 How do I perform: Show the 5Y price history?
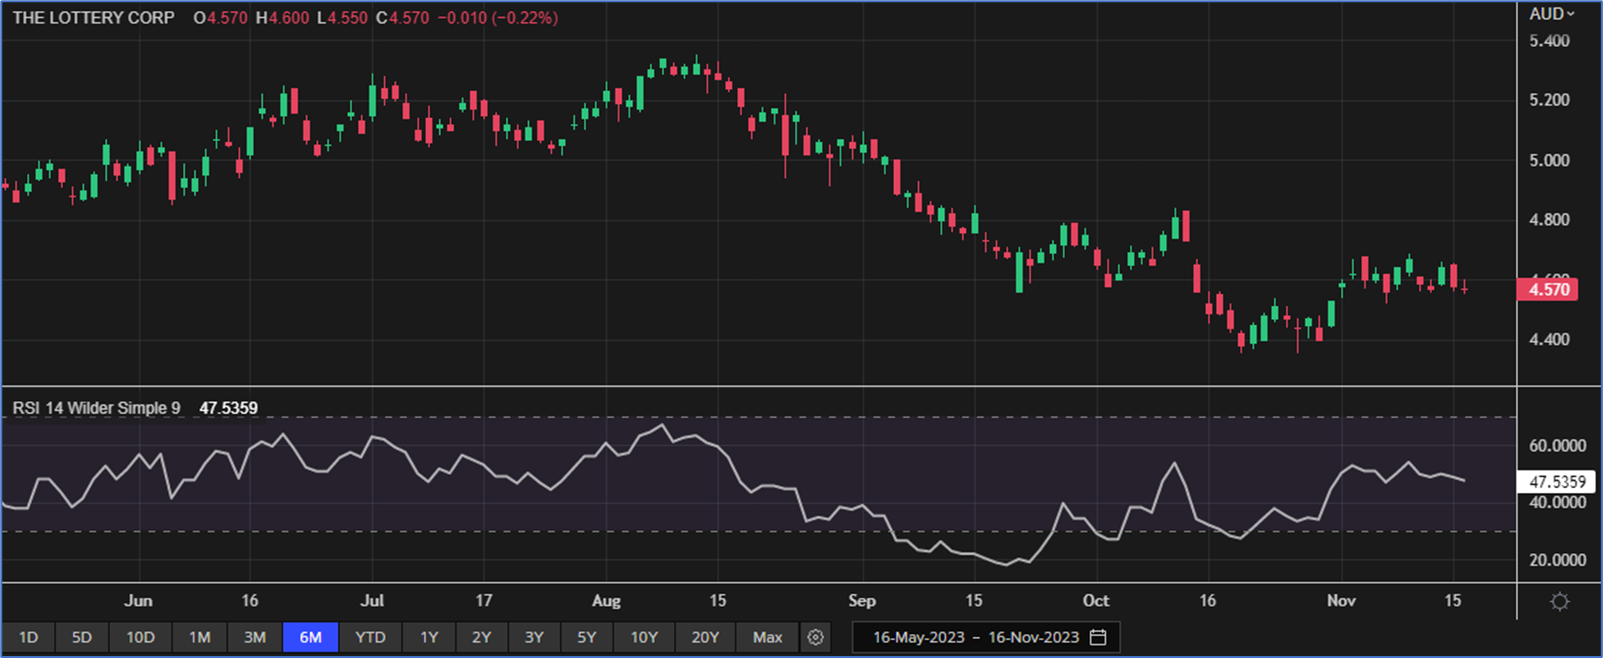tap(586, 637)
